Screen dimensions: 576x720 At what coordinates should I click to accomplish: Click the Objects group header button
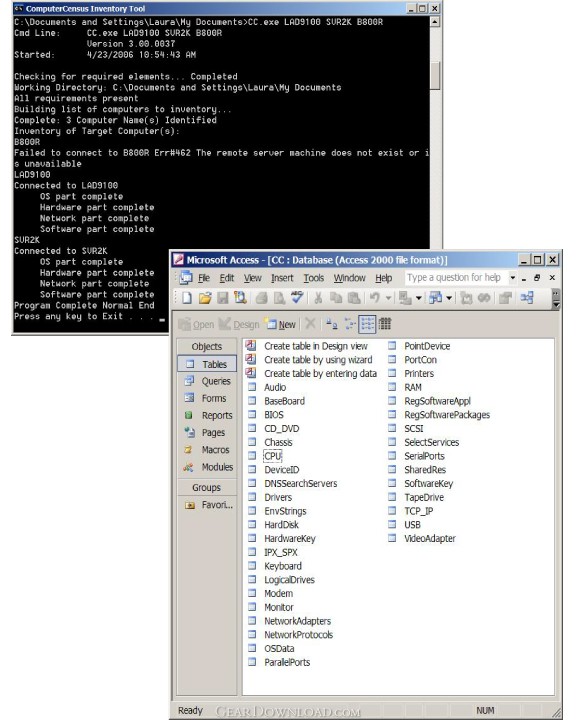tap(207, 347)
